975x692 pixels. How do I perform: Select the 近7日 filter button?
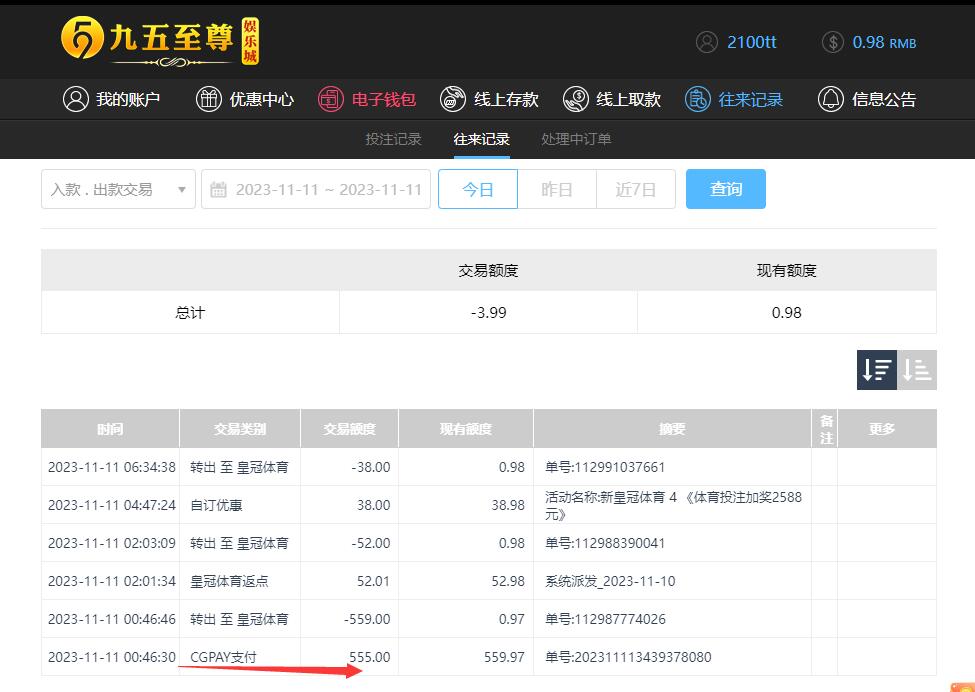coord(636,189)
